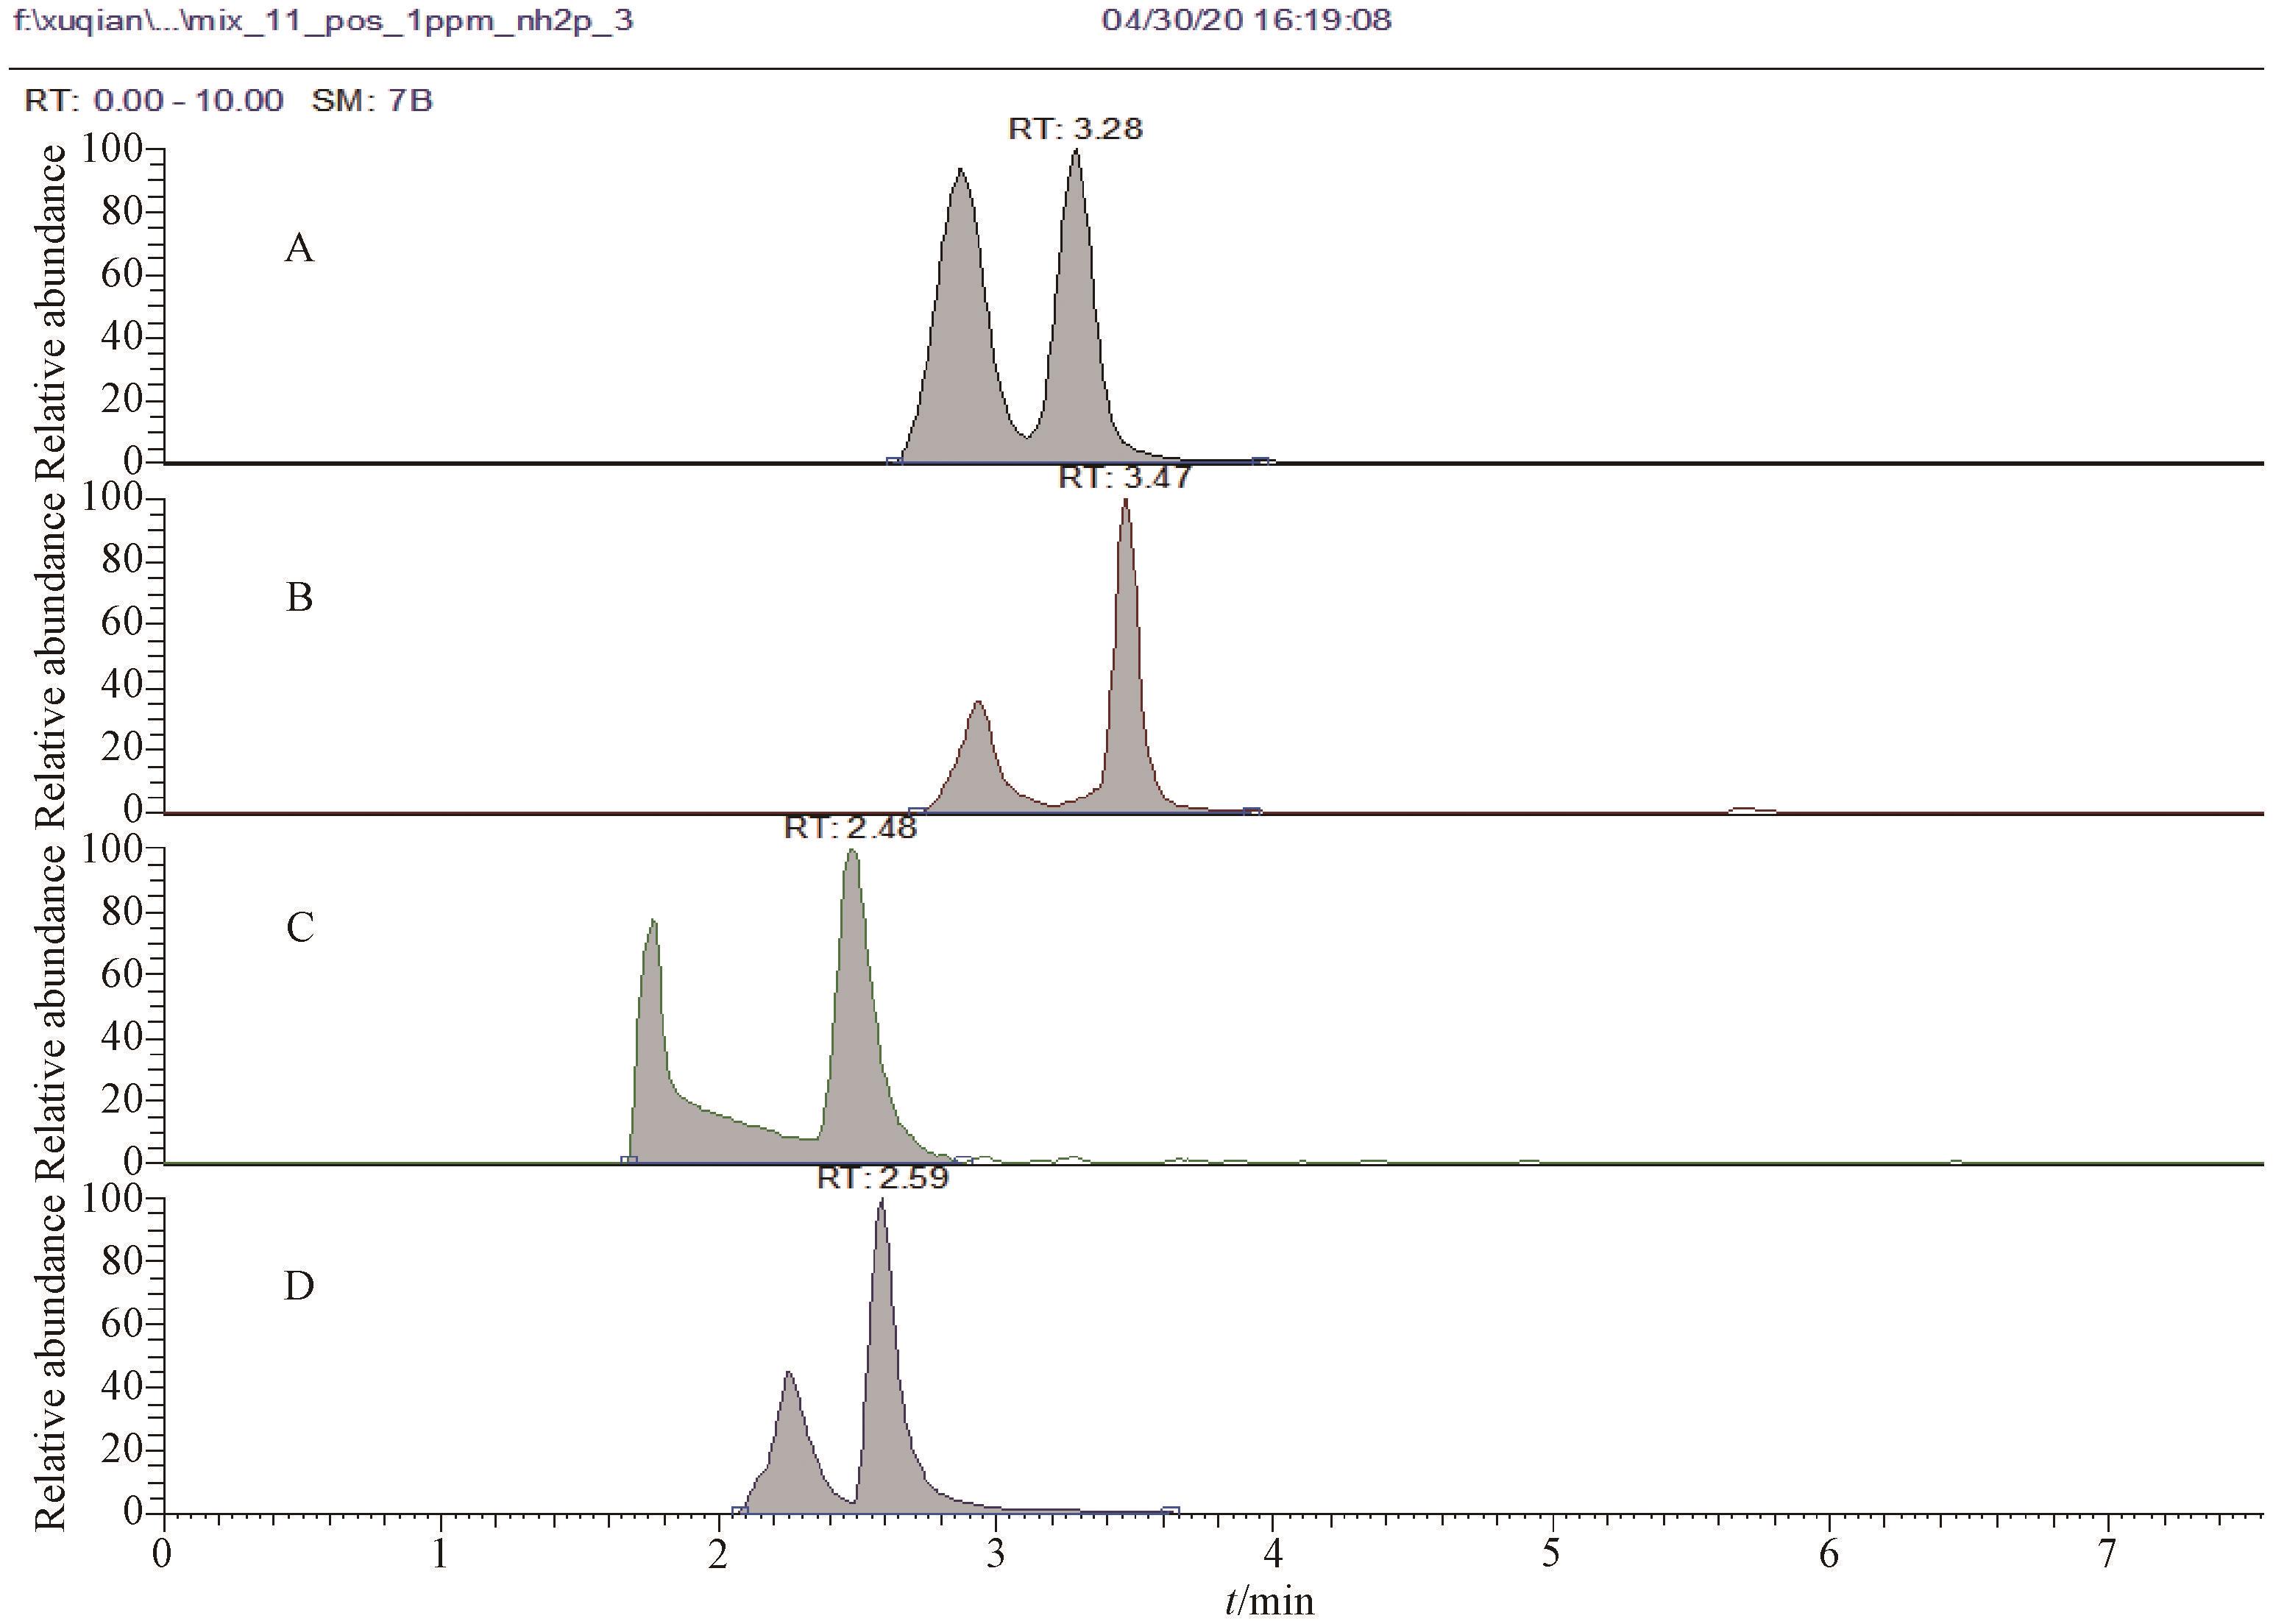Click the RT: 3.47 peak label
The image size is (2273, 1624).
[x=1125, y=477]
